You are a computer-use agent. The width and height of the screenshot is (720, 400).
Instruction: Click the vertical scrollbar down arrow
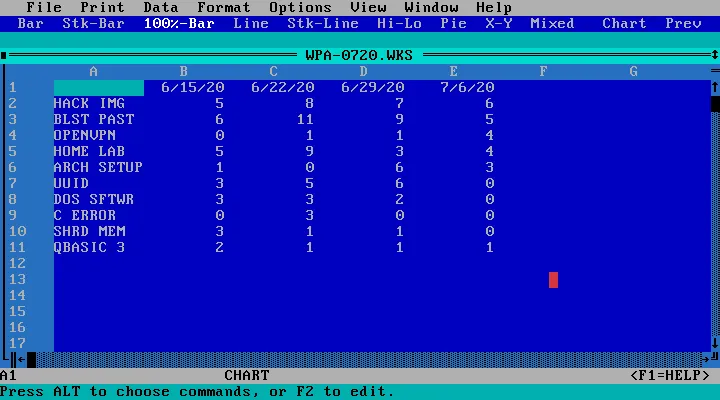coord(714,343)
